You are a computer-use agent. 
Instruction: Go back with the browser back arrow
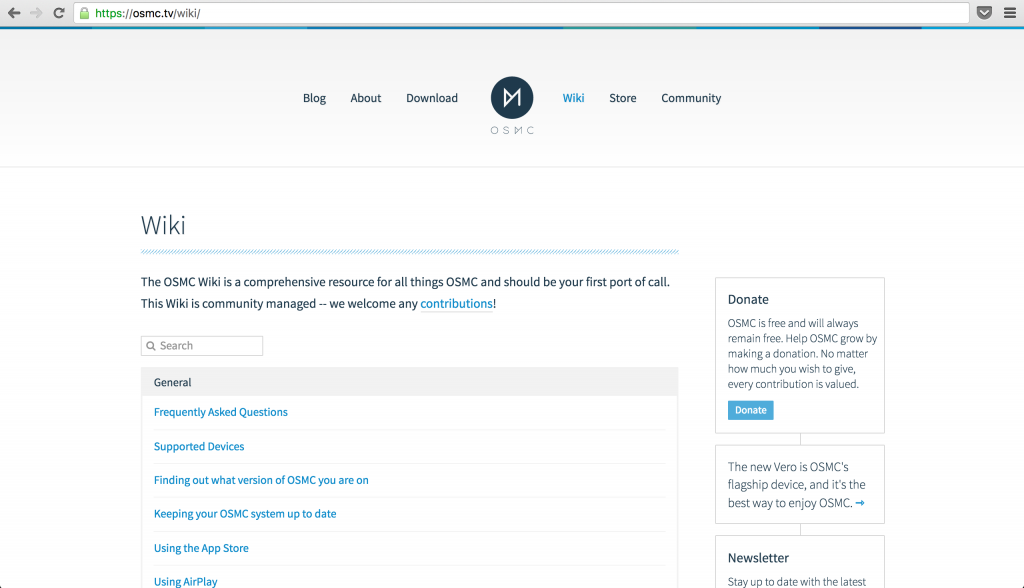[x=14, y=13]
